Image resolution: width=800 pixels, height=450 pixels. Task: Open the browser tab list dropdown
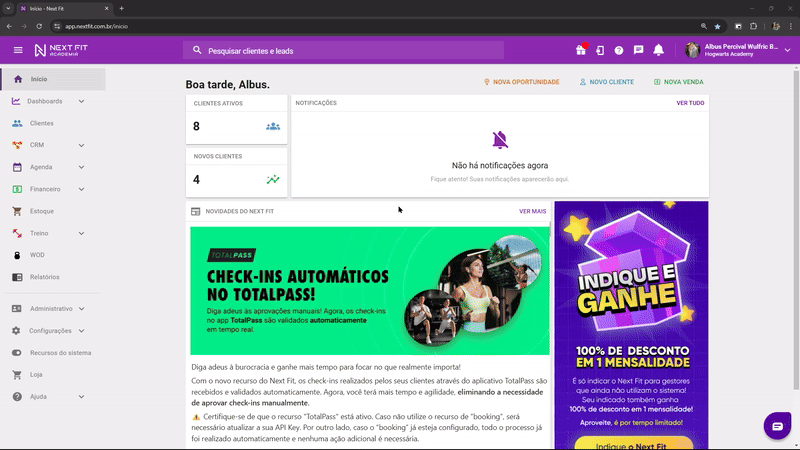8,9
